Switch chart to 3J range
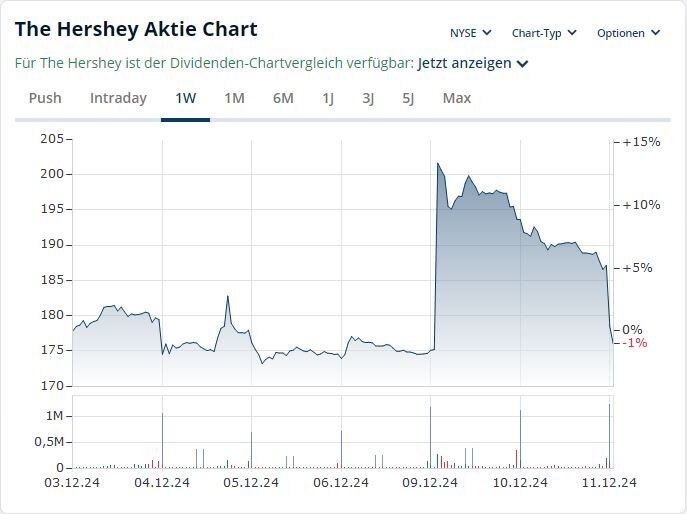The height and width of the screenshot is (514, 687). coord(368,98)
